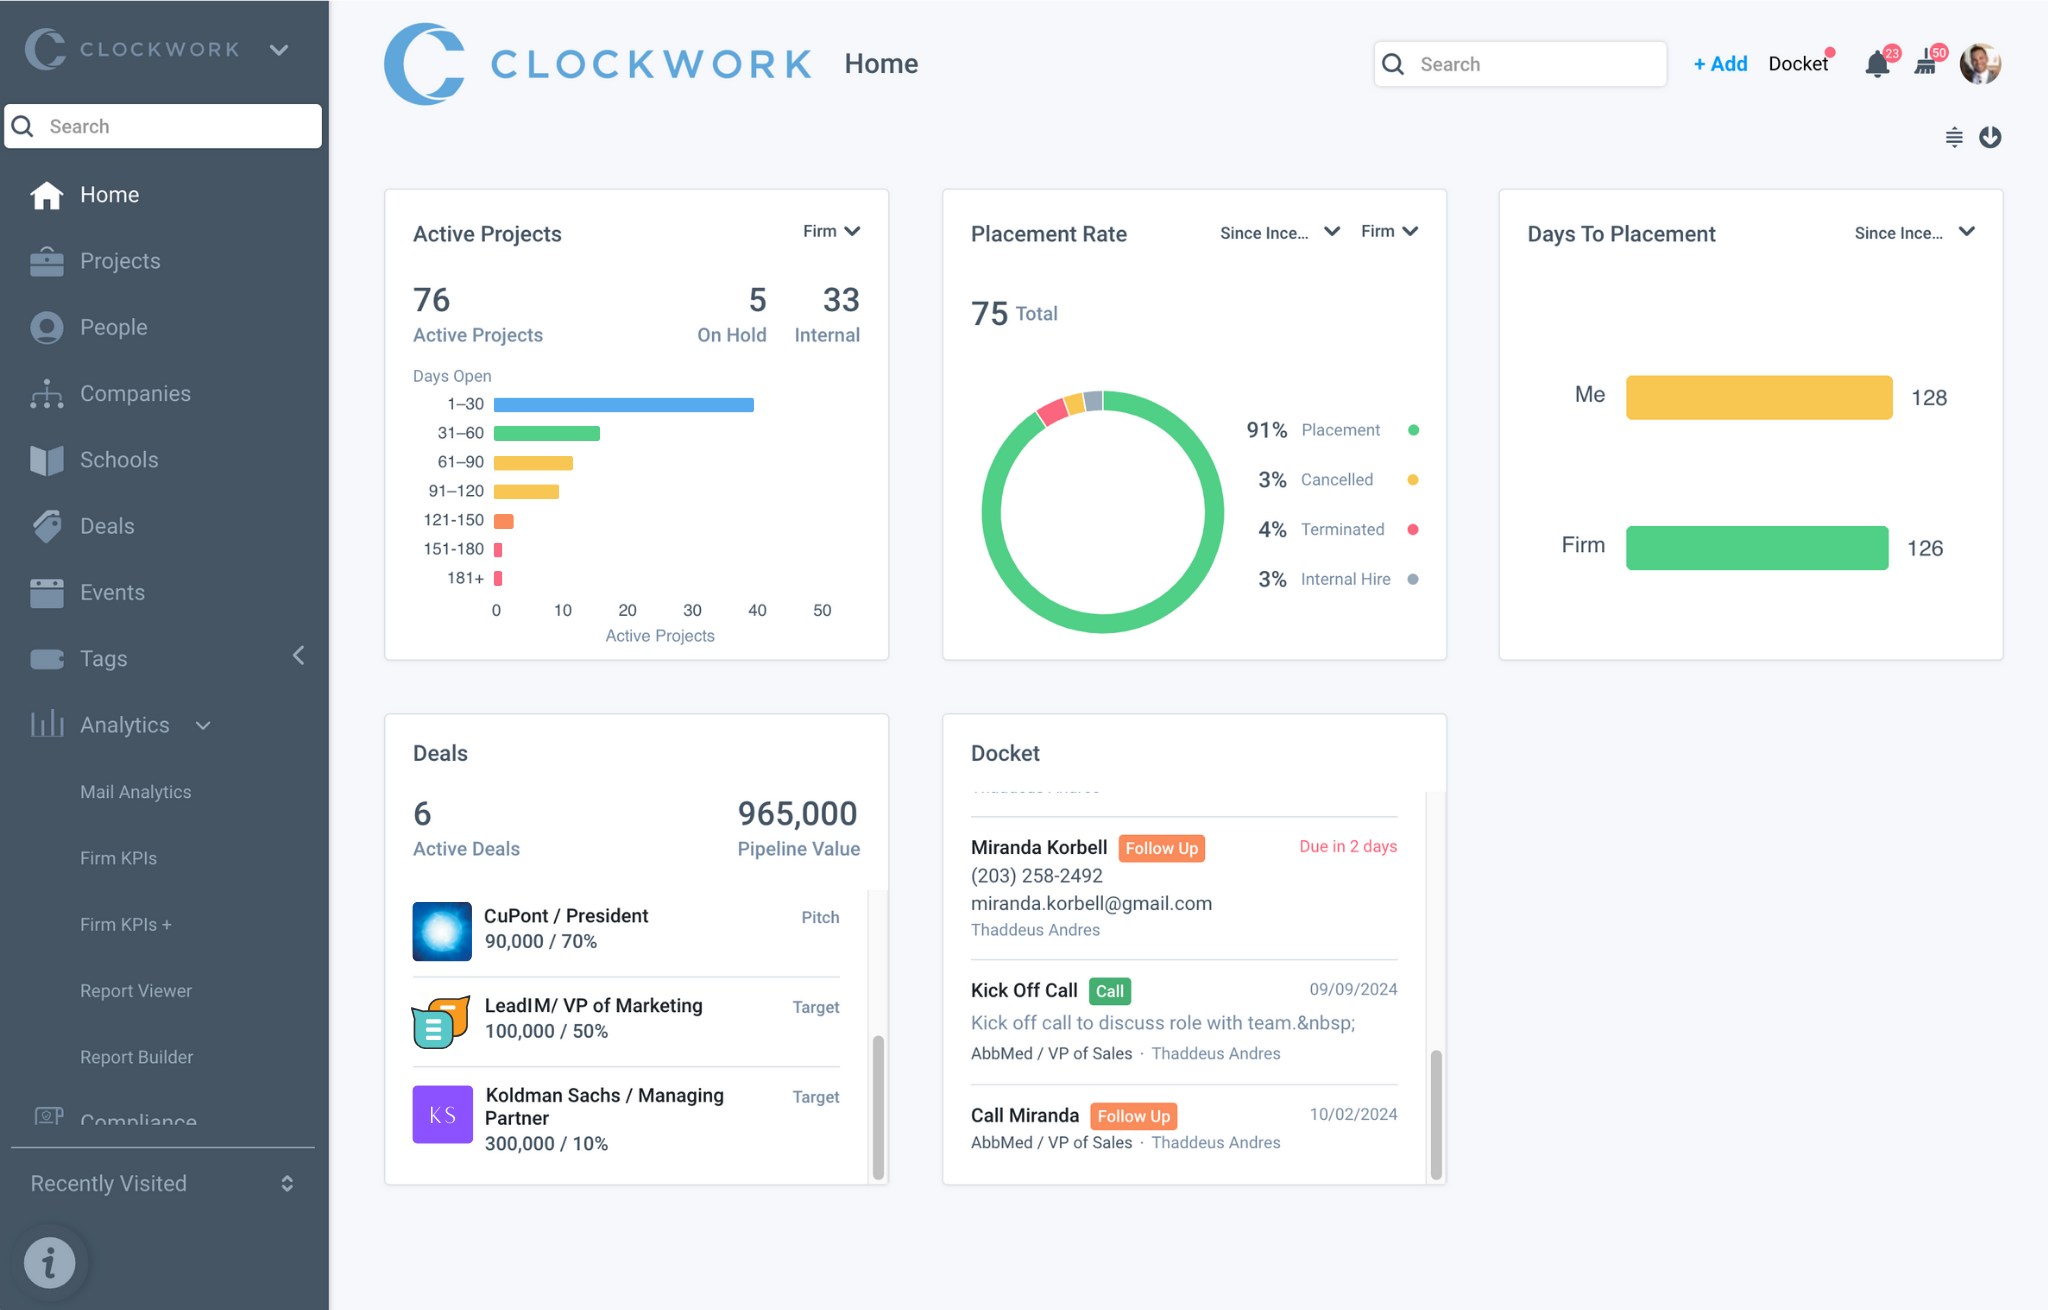
Task: Open the Deals section from the sidebar
Action: tap(106, 525)
